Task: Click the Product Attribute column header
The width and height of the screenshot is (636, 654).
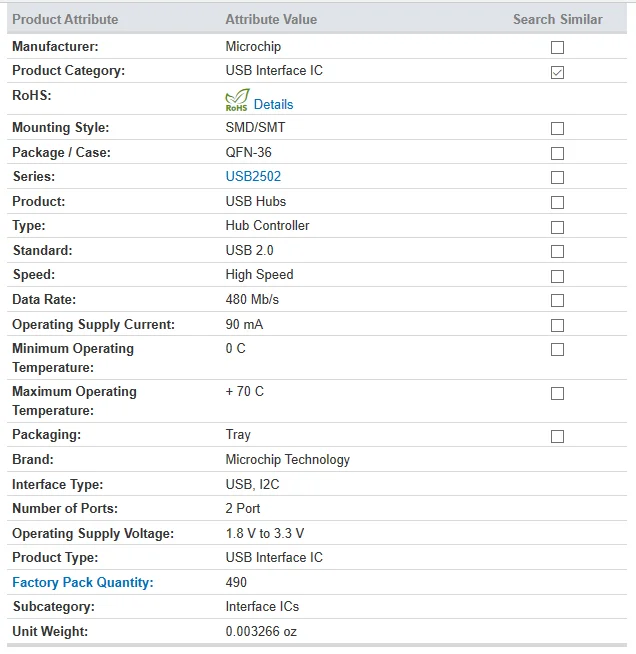Action: click(x=65, y=19)
